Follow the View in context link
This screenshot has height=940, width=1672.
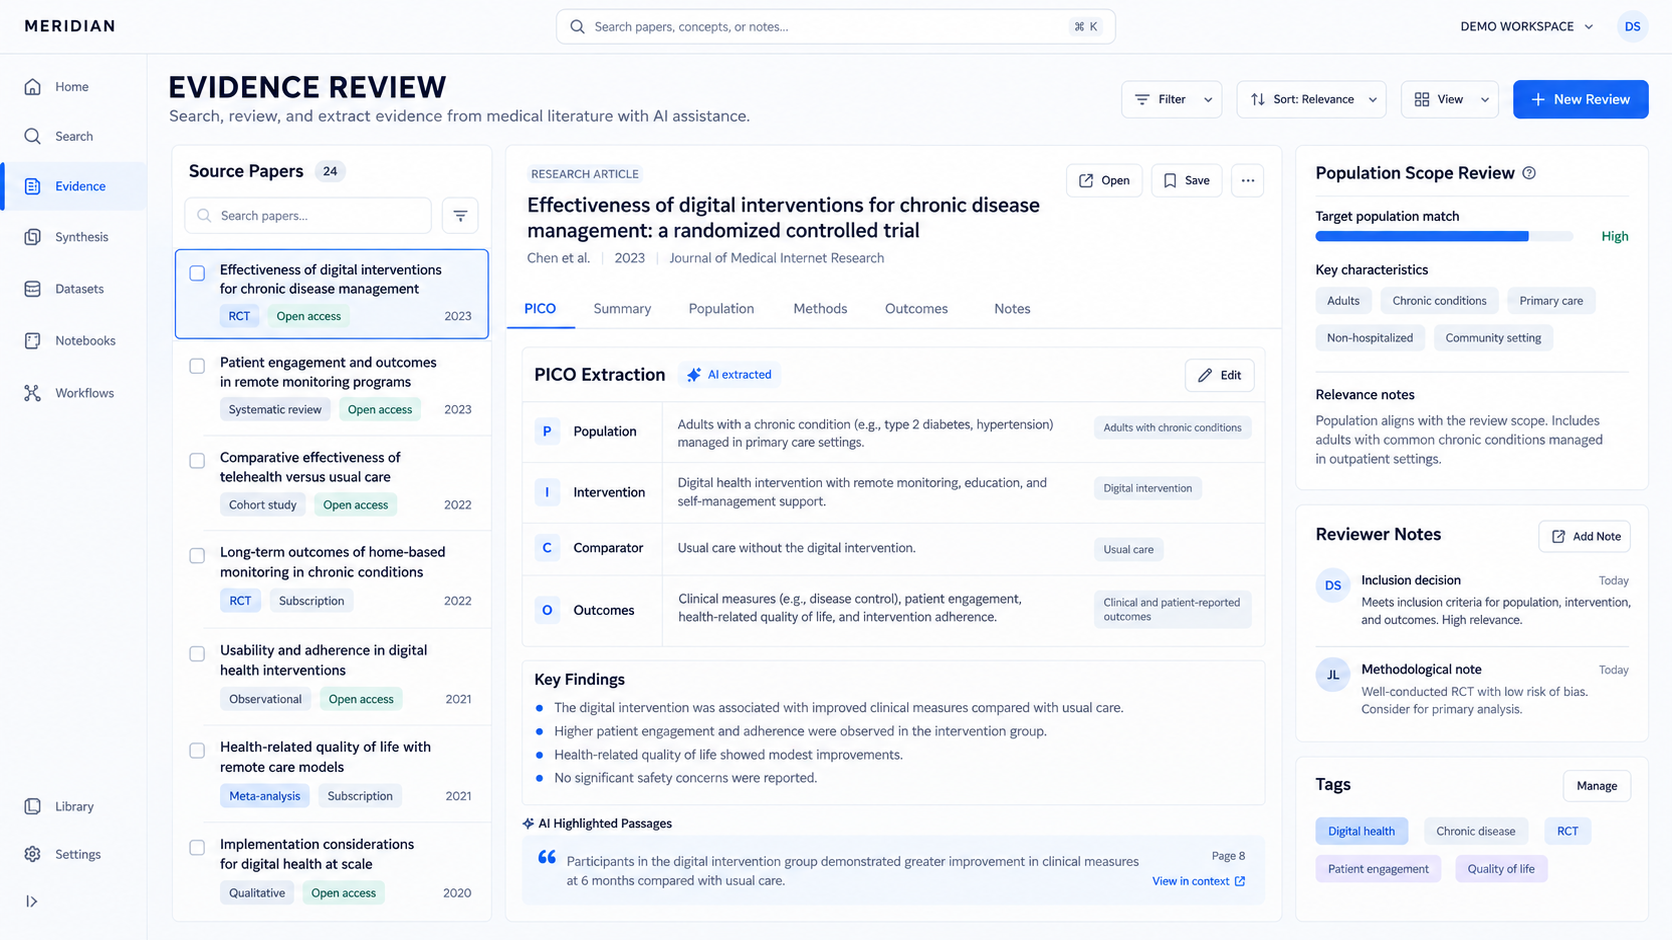point(1199,881)
